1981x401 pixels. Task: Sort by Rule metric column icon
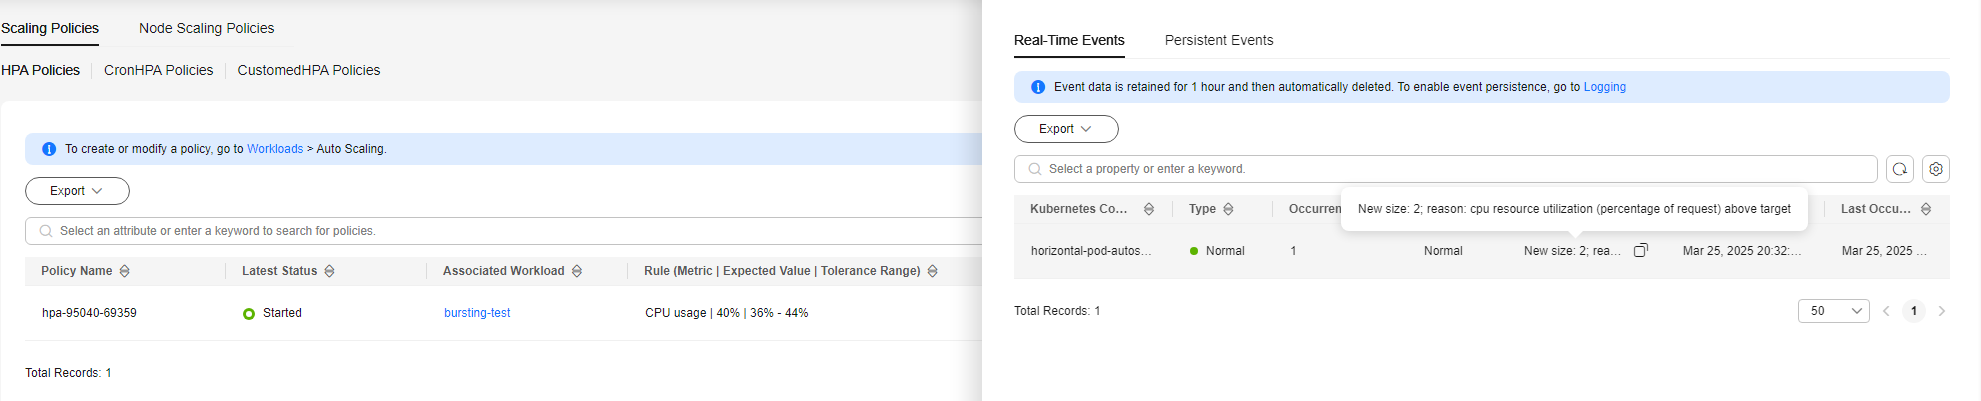point(933,271)
